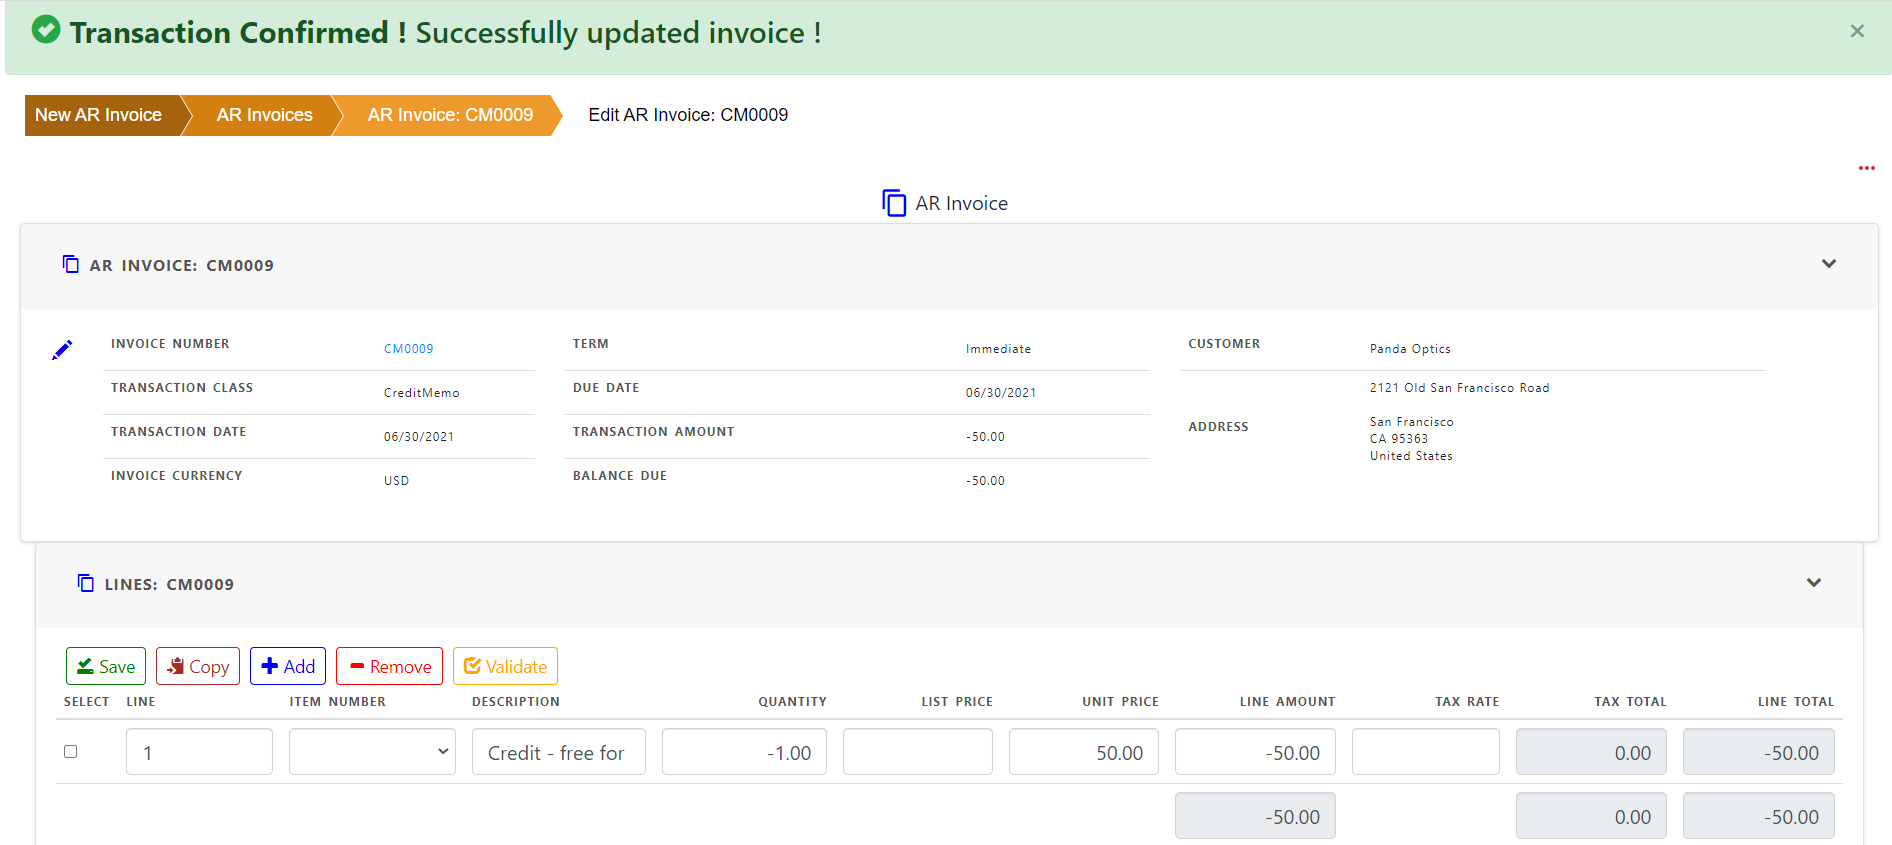Click the QUANTITY column header
The height and width of the screenshot is (845, 1892).
pyautogui.click(x=792, y=702)
